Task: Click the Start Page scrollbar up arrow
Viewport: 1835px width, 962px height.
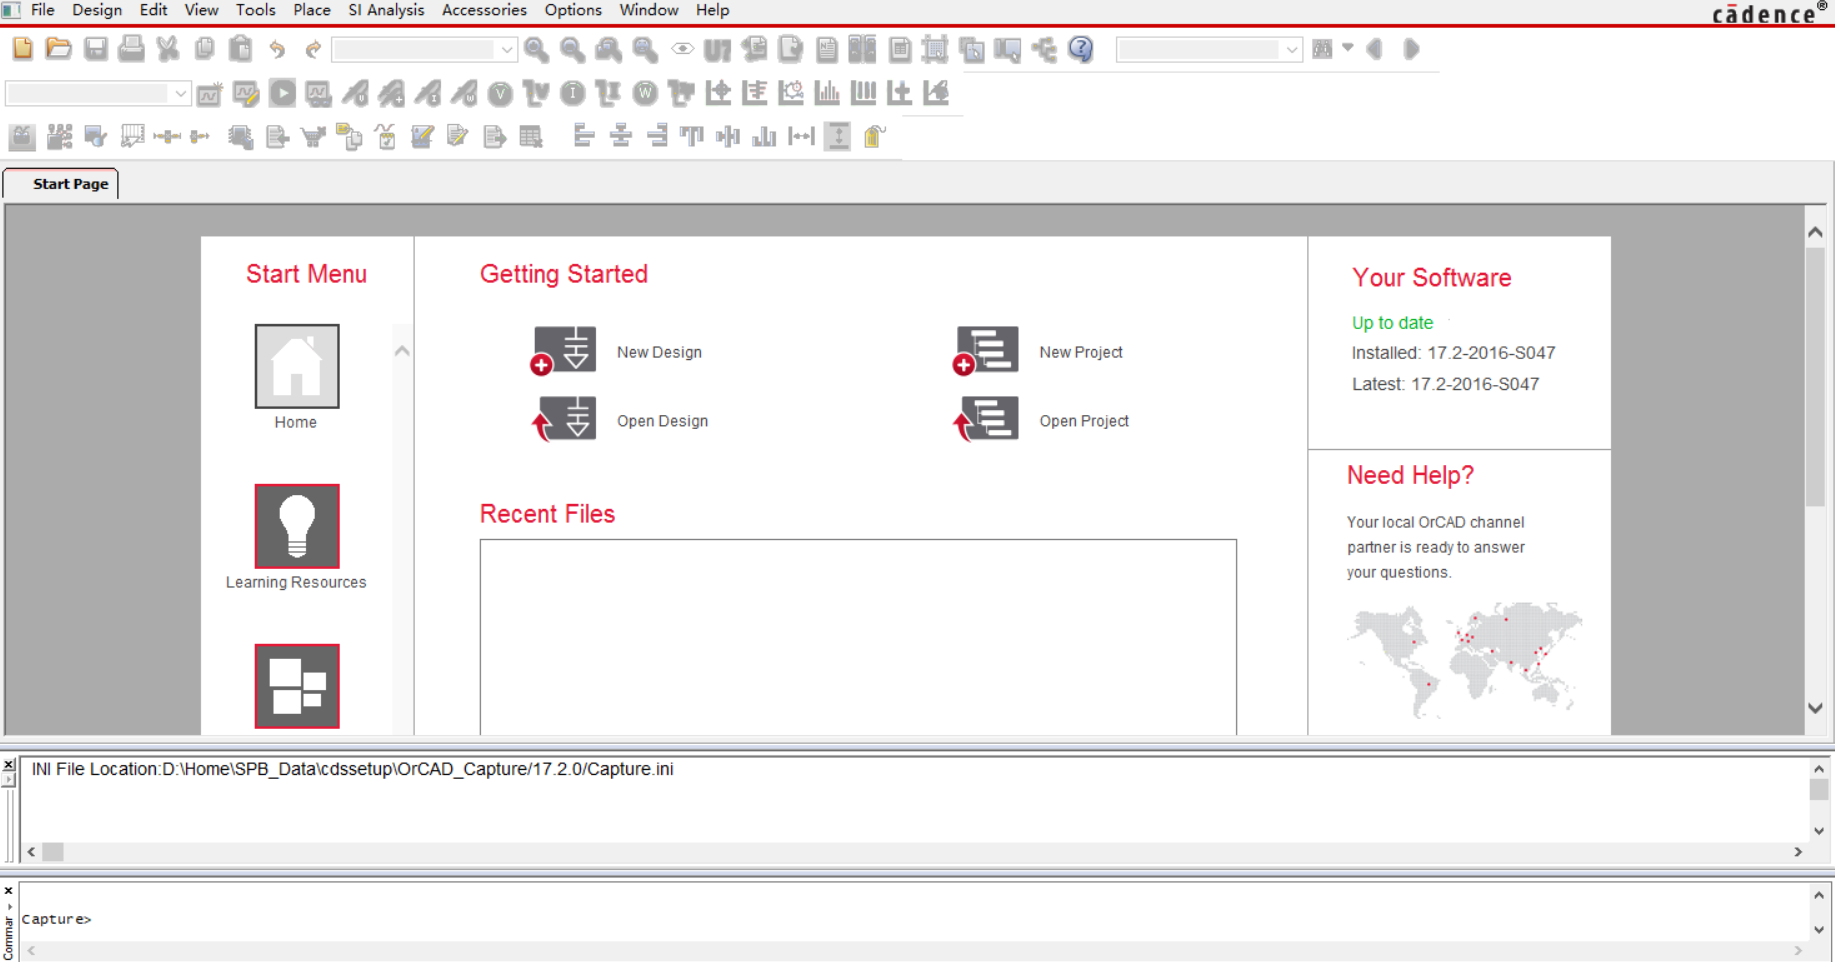Action: pyautogui.click(x=1816, y=232)
